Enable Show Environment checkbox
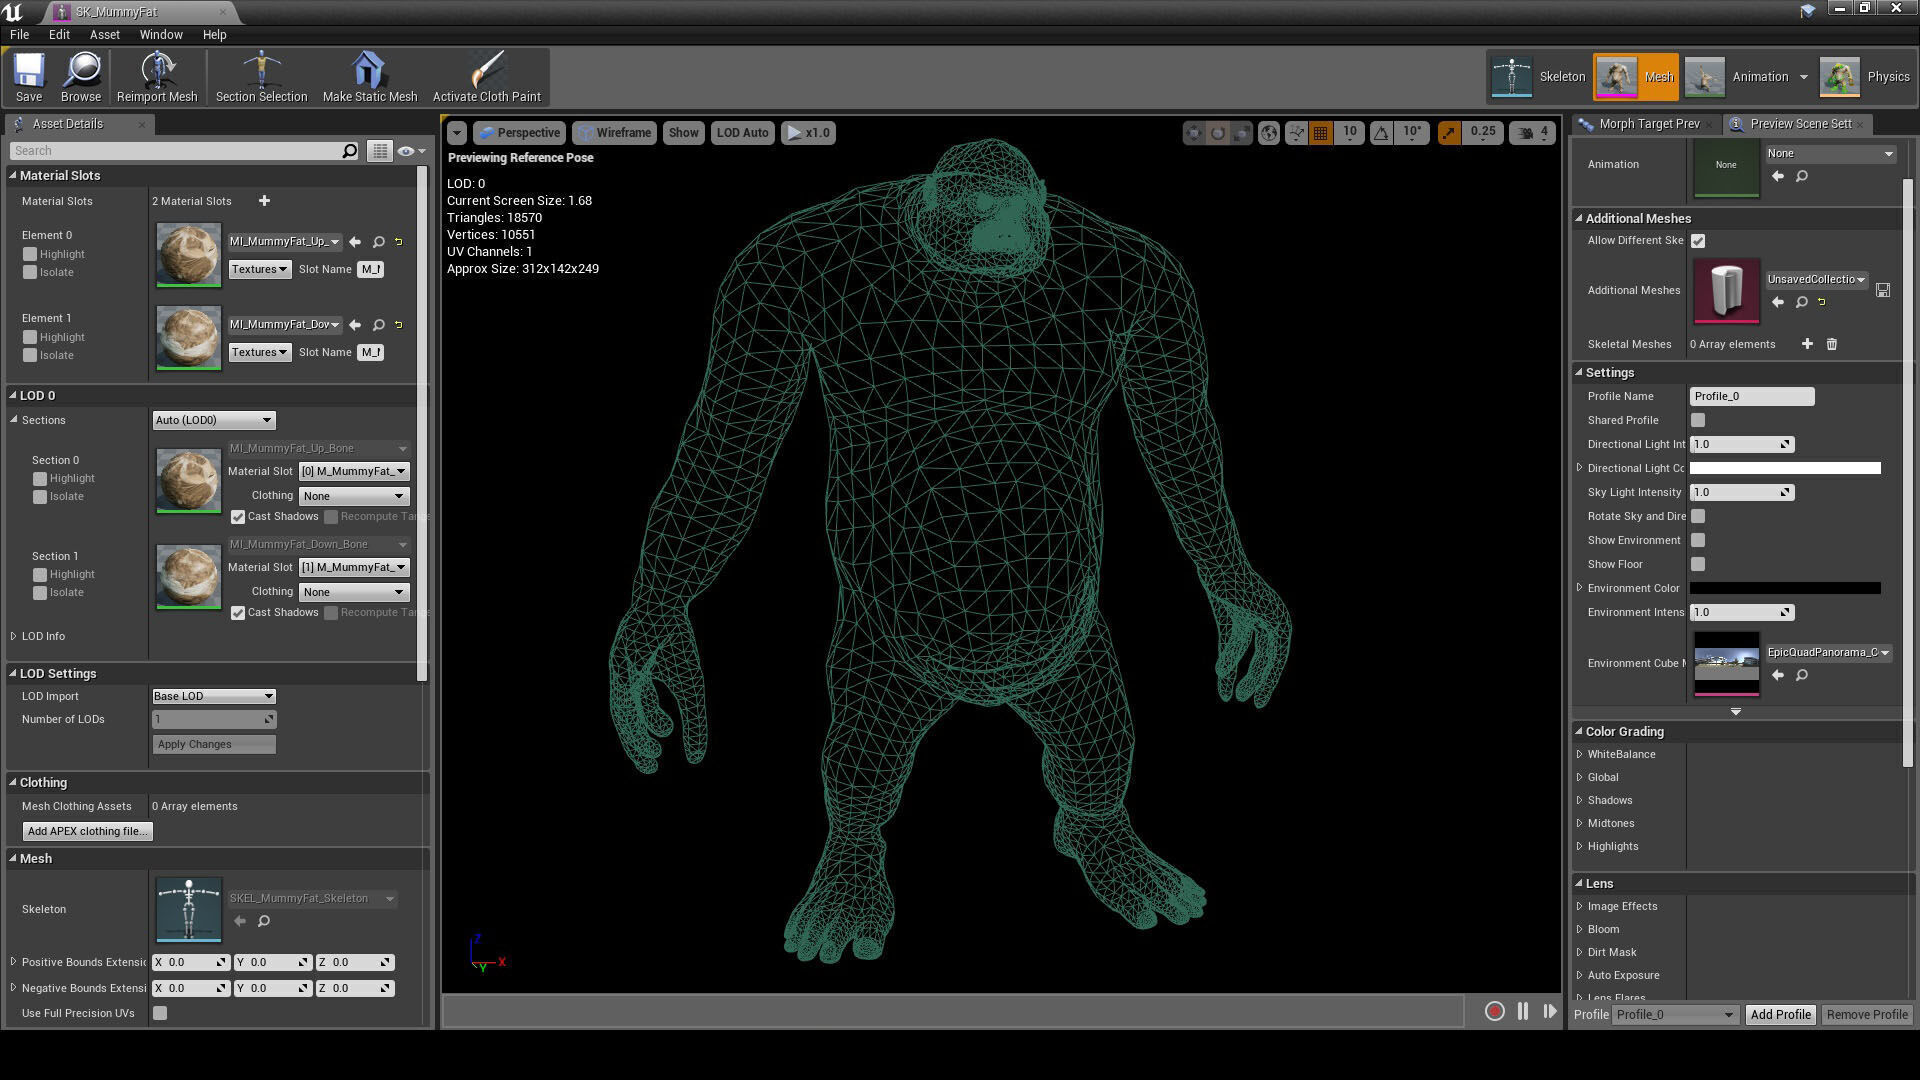1920x1080 pixels. (x=1698, y=540)
